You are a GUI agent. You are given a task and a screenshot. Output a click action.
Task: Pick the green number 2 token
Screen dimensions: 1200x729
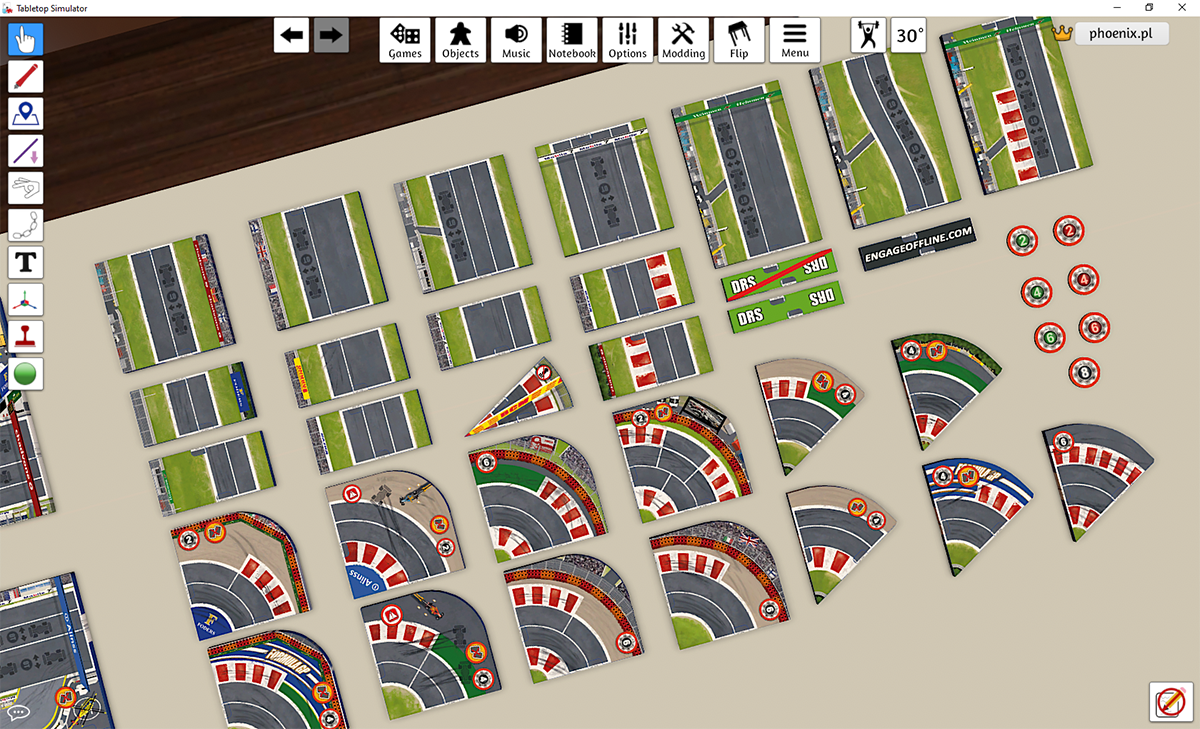[x=1021, y=240]
